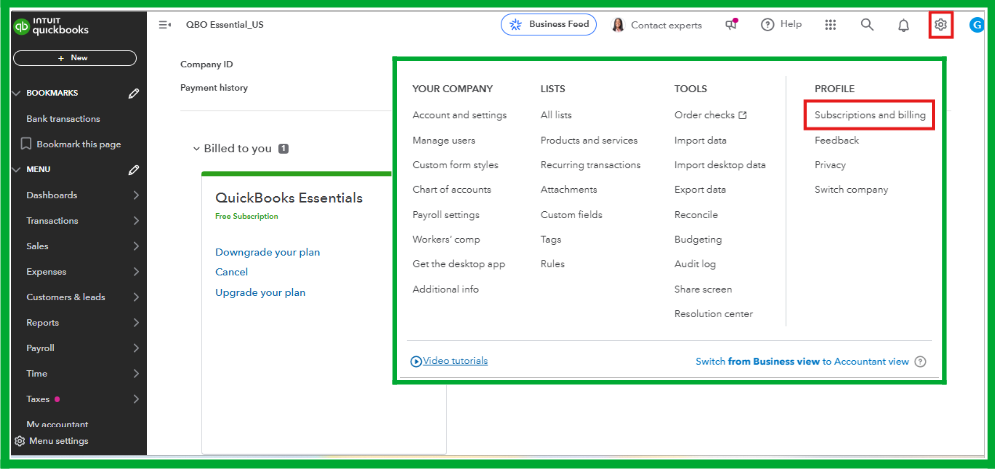The height and width of the screenshot is (469, 995).
Task: Expand the Payroll submenu arrow
Action: click(136, 348)
